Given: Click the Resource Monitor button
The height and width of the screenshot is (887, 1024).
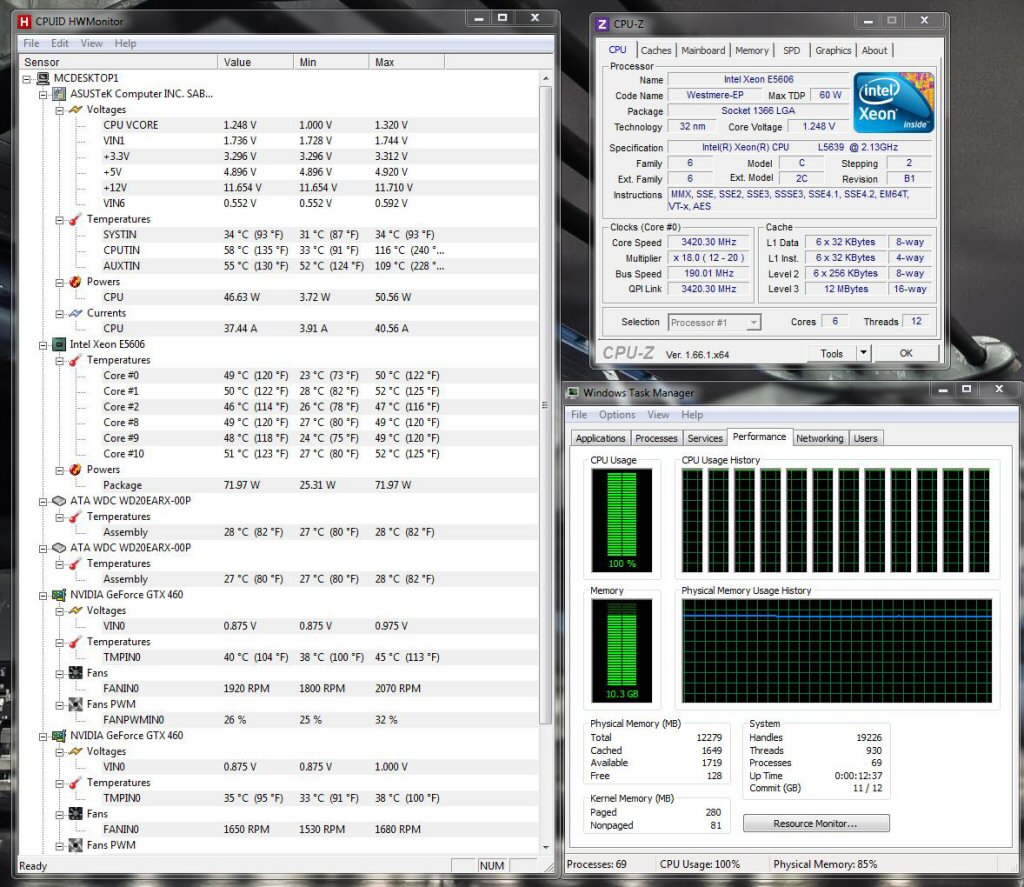Looking at the screenshot, I should pyautogui.click(x=816, y=824).
